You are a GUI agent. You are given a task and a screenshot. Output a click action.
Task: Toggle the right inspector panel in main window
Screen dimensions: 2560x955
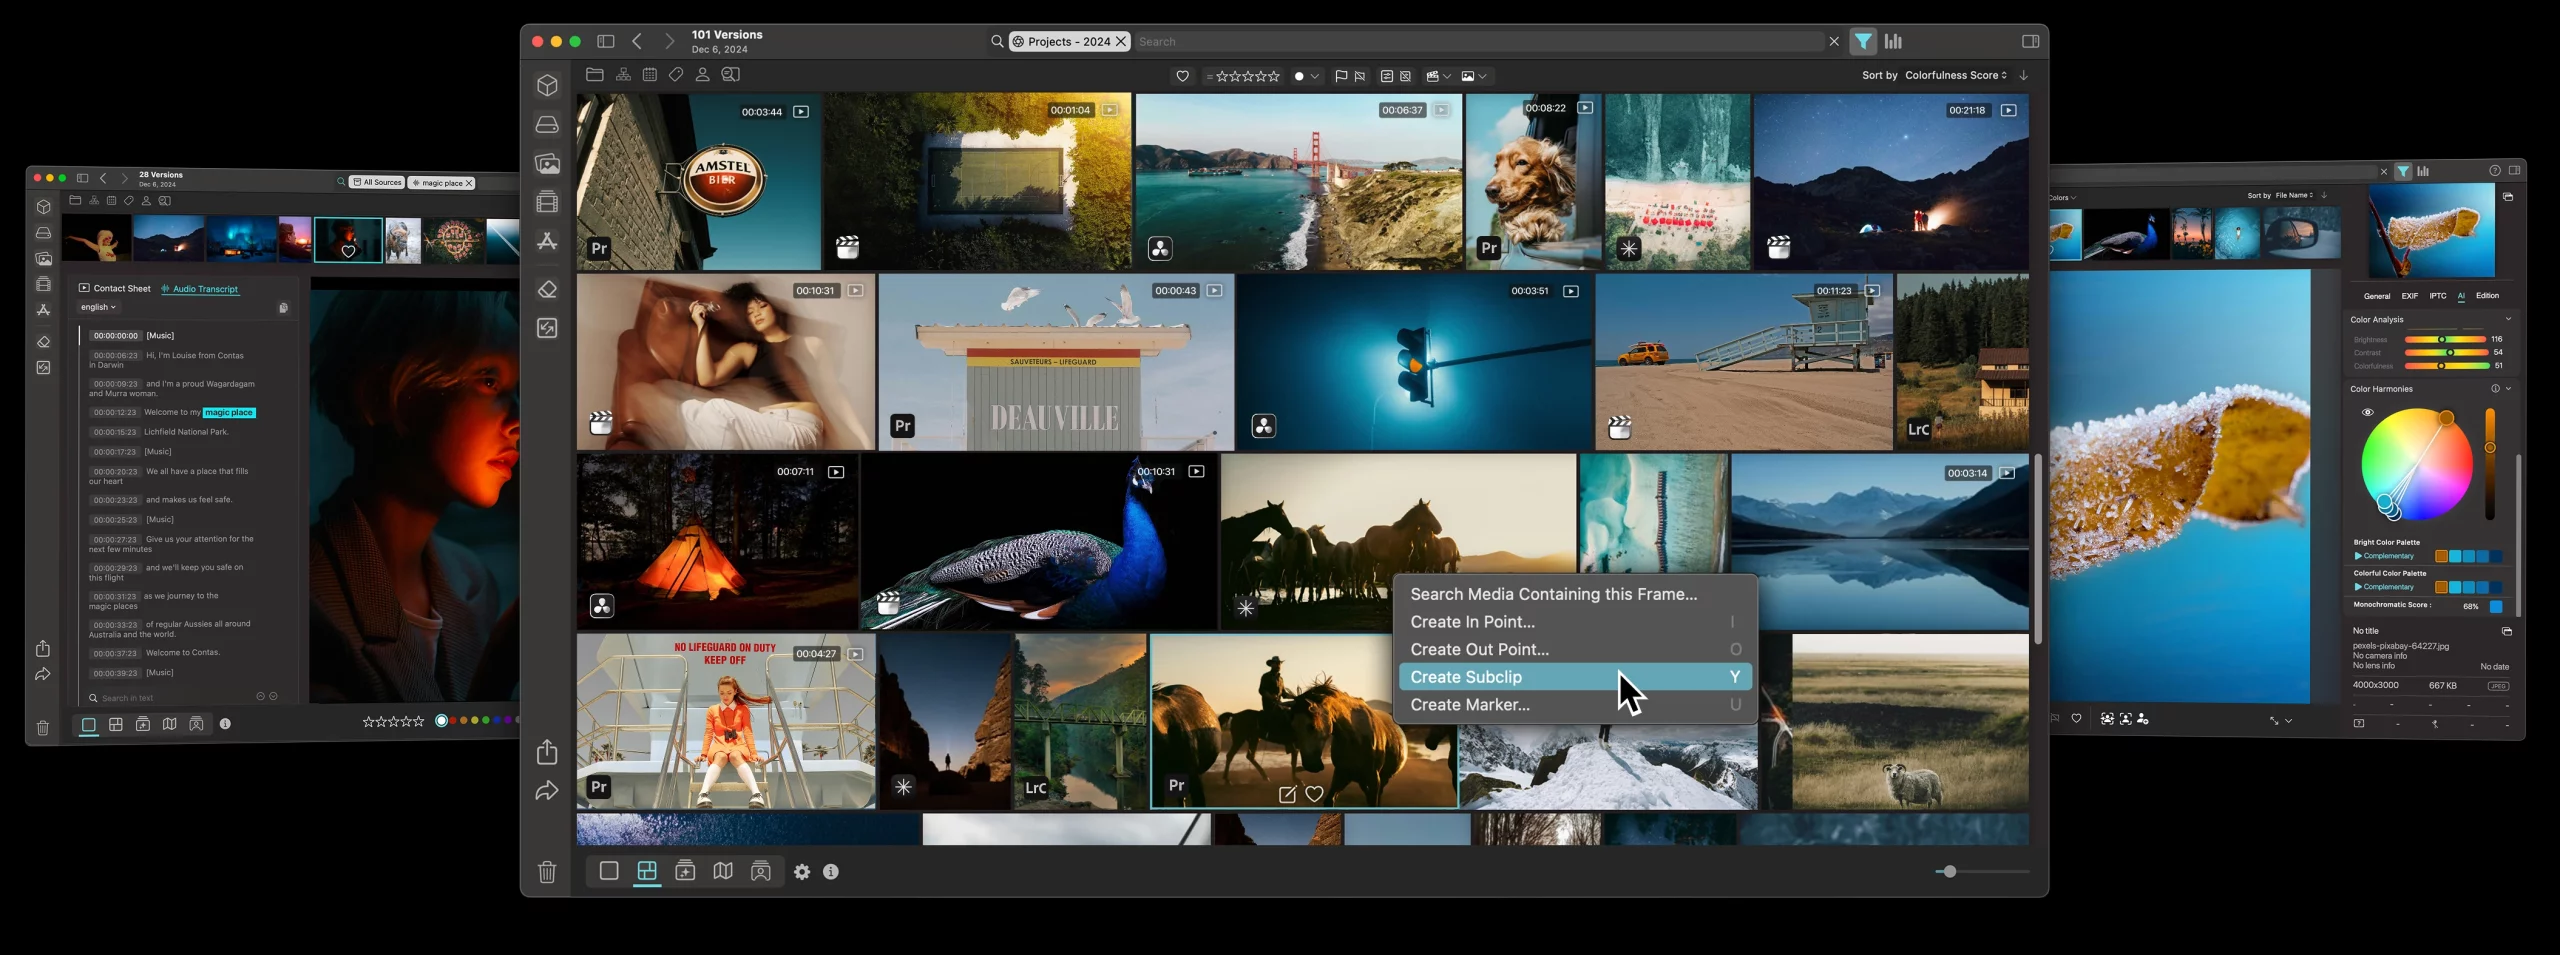2030,41
